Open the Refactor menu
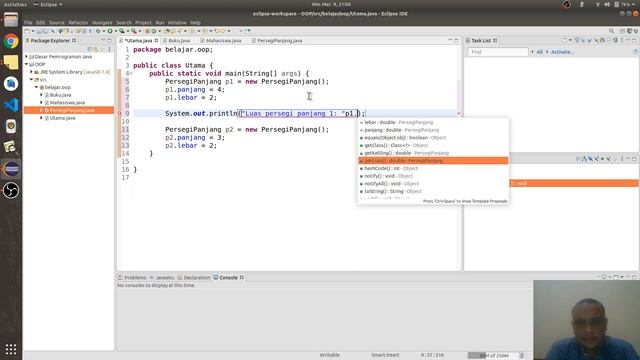The width and height of the screenshot is (640, 360). coord(78,22)
